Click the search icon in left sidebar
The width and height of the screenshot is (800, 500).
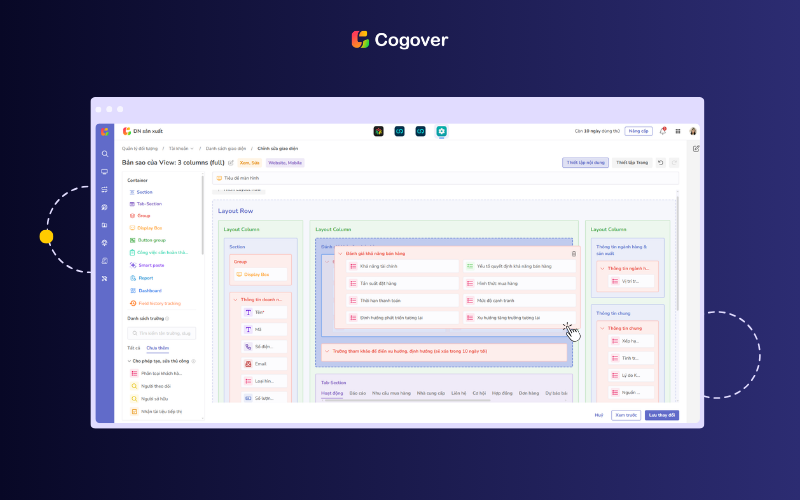pos(104,154)
